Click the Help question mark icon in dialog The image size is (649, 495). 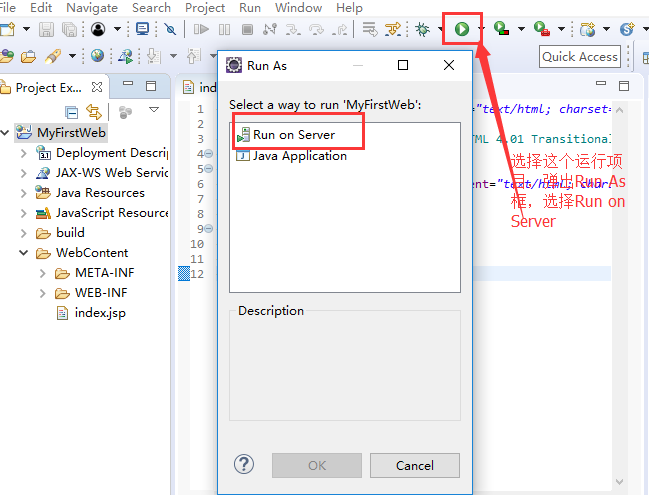244,464
